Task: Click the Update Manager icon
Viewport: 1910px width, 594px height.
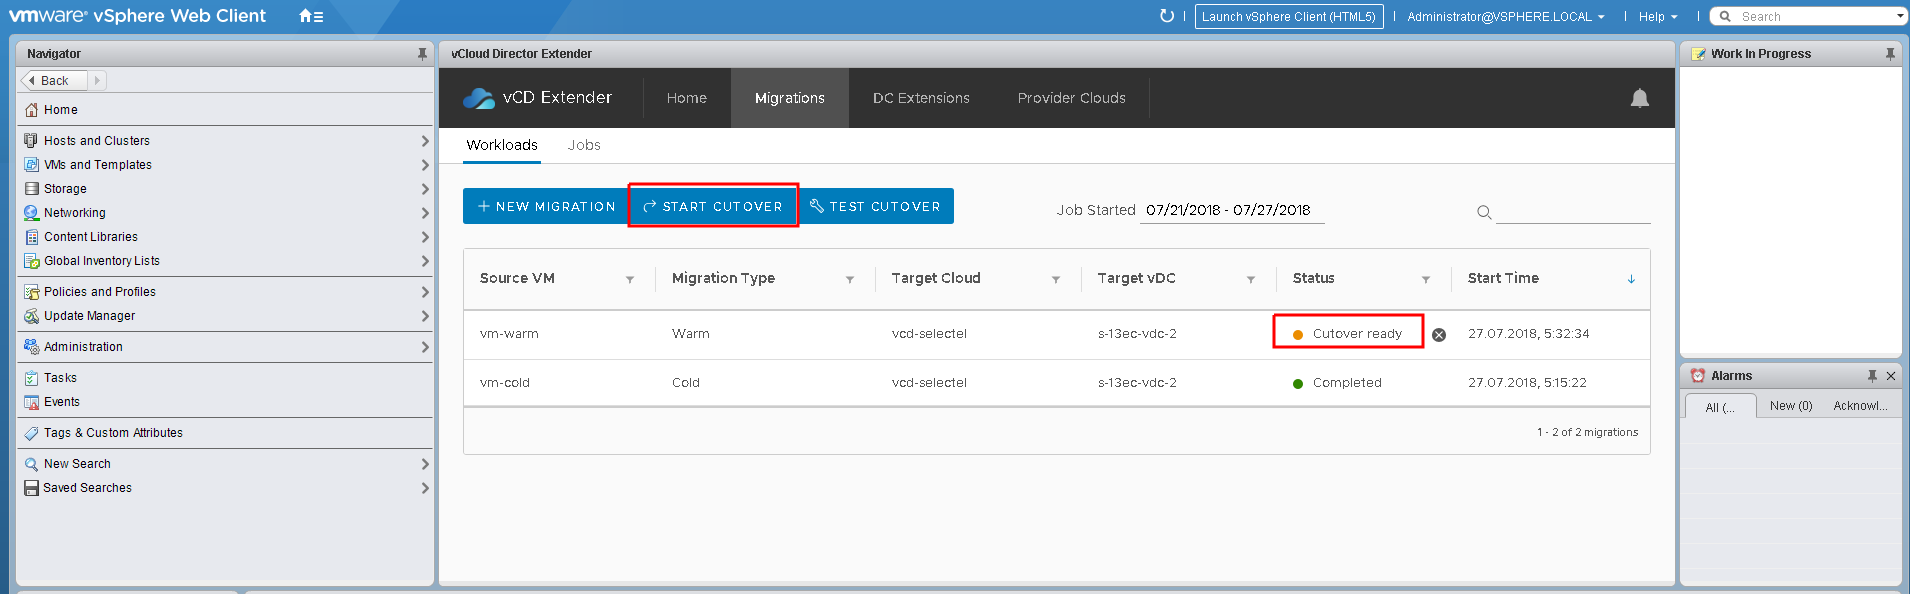Action: pyautogui.click(x=31, y=316)
